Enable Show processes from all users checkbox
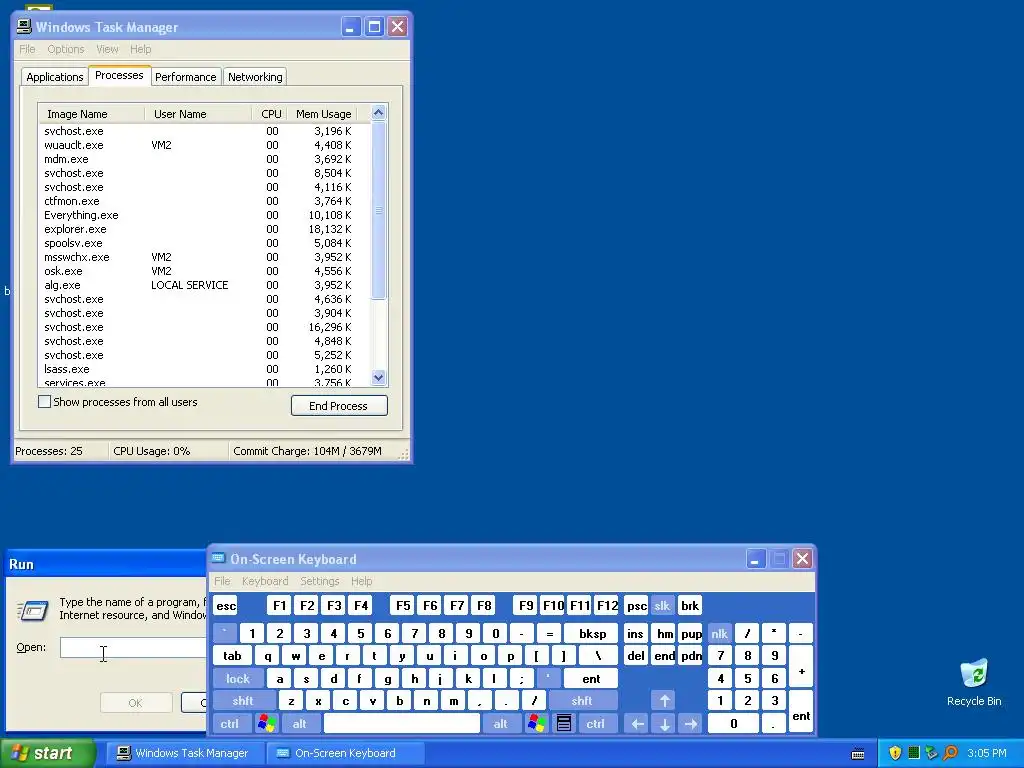This screenshot has height=768, width=1024. tap(44, 402)
